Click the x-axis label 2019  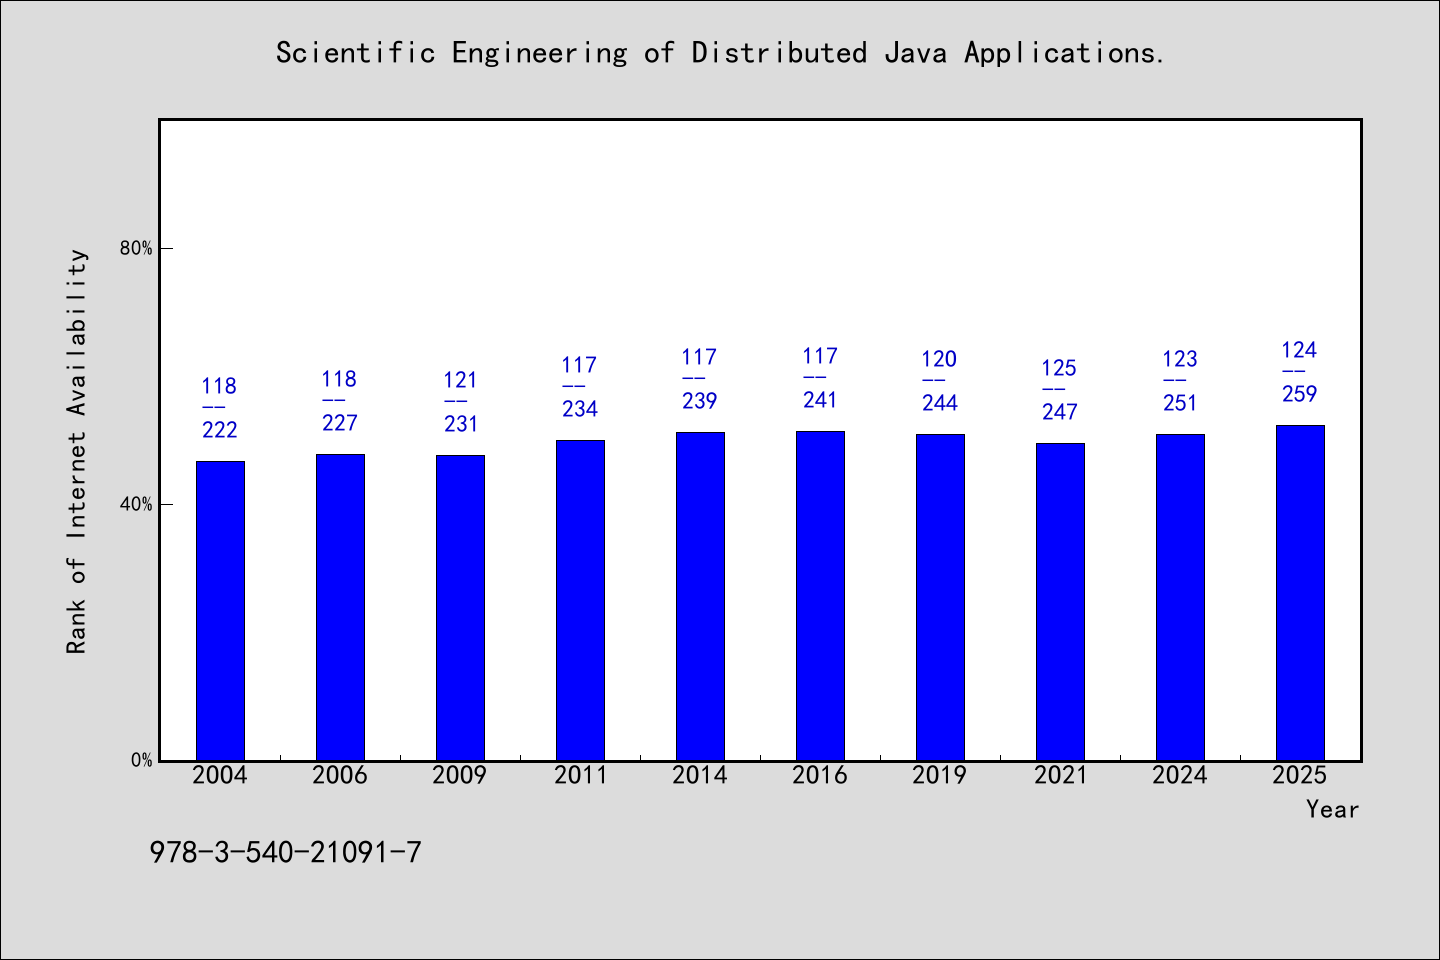[940, 775]
